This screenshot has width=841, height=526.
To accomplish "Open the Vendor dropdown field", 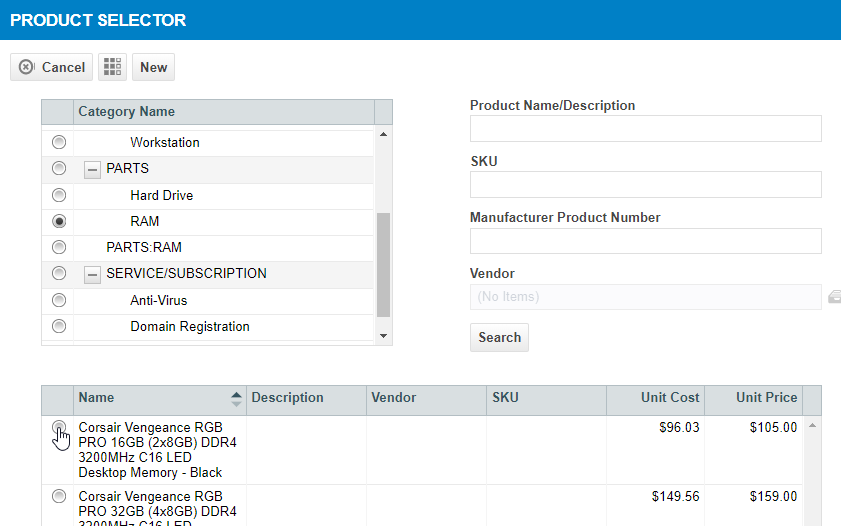I will click(645, 297).
